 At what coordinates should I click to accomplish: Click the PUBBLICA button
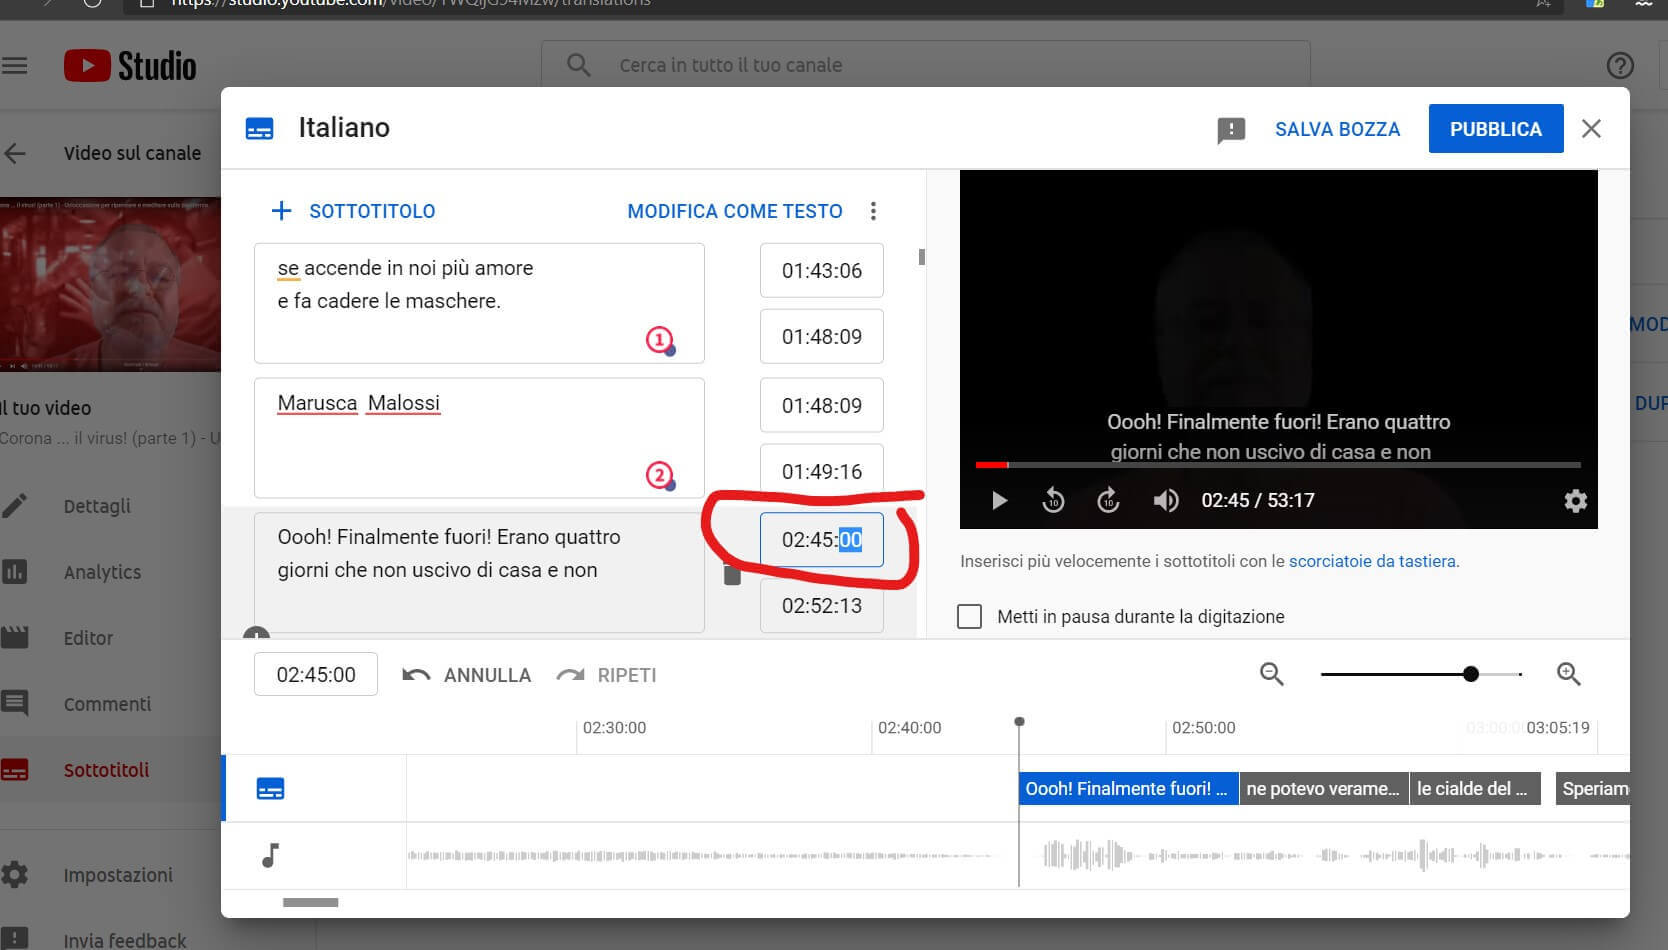pyautogui.click(x=1495, y=129)
